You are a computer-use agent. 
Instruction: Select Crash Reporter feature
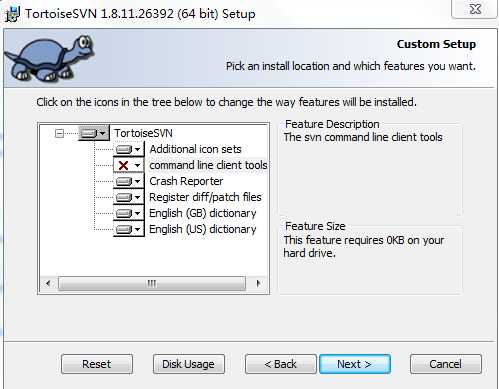pyautogui.click(x=186, y=181)
